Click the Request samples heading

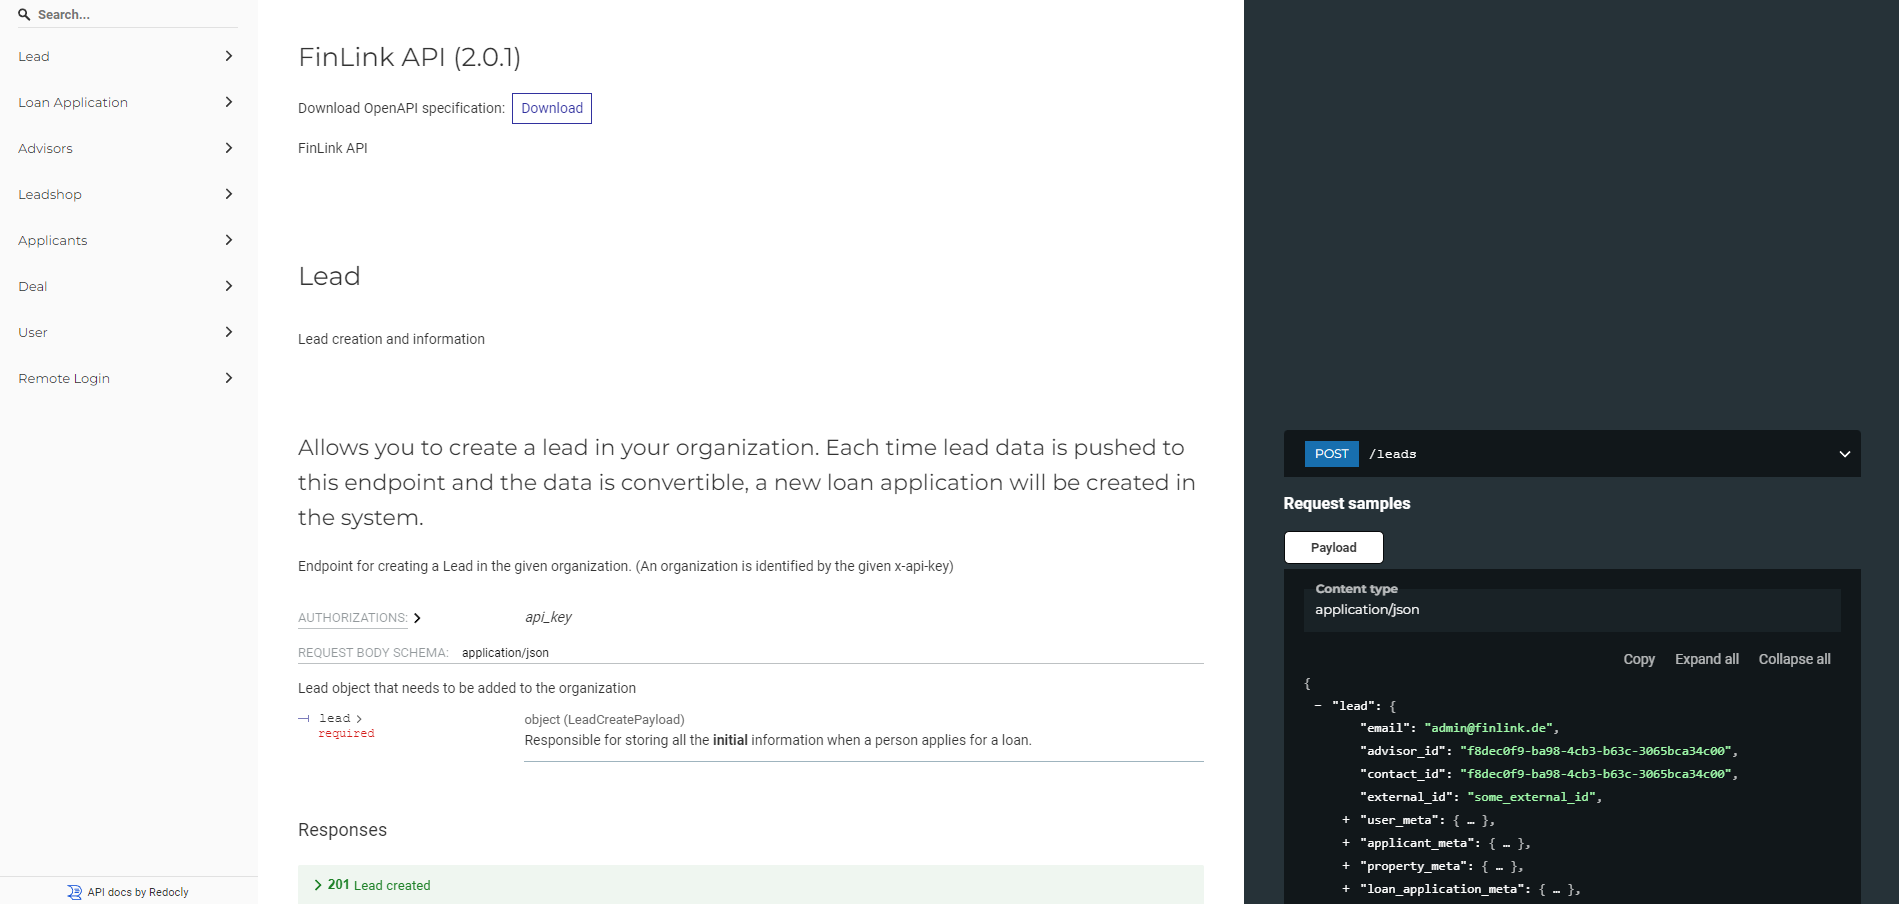[1347, 503]
